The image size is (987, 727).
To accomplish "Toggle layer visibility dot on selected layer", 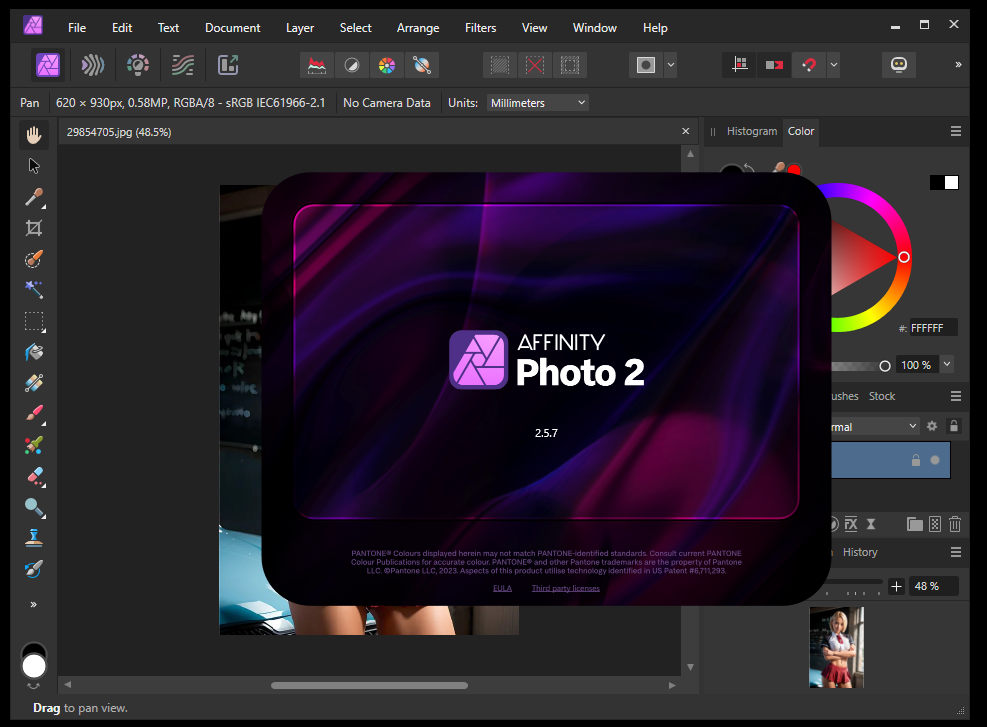I will (x=935, y=460).
